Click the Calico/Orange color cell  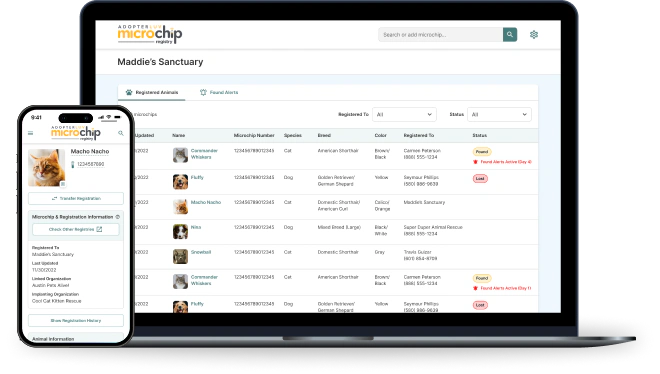point(383,206)
